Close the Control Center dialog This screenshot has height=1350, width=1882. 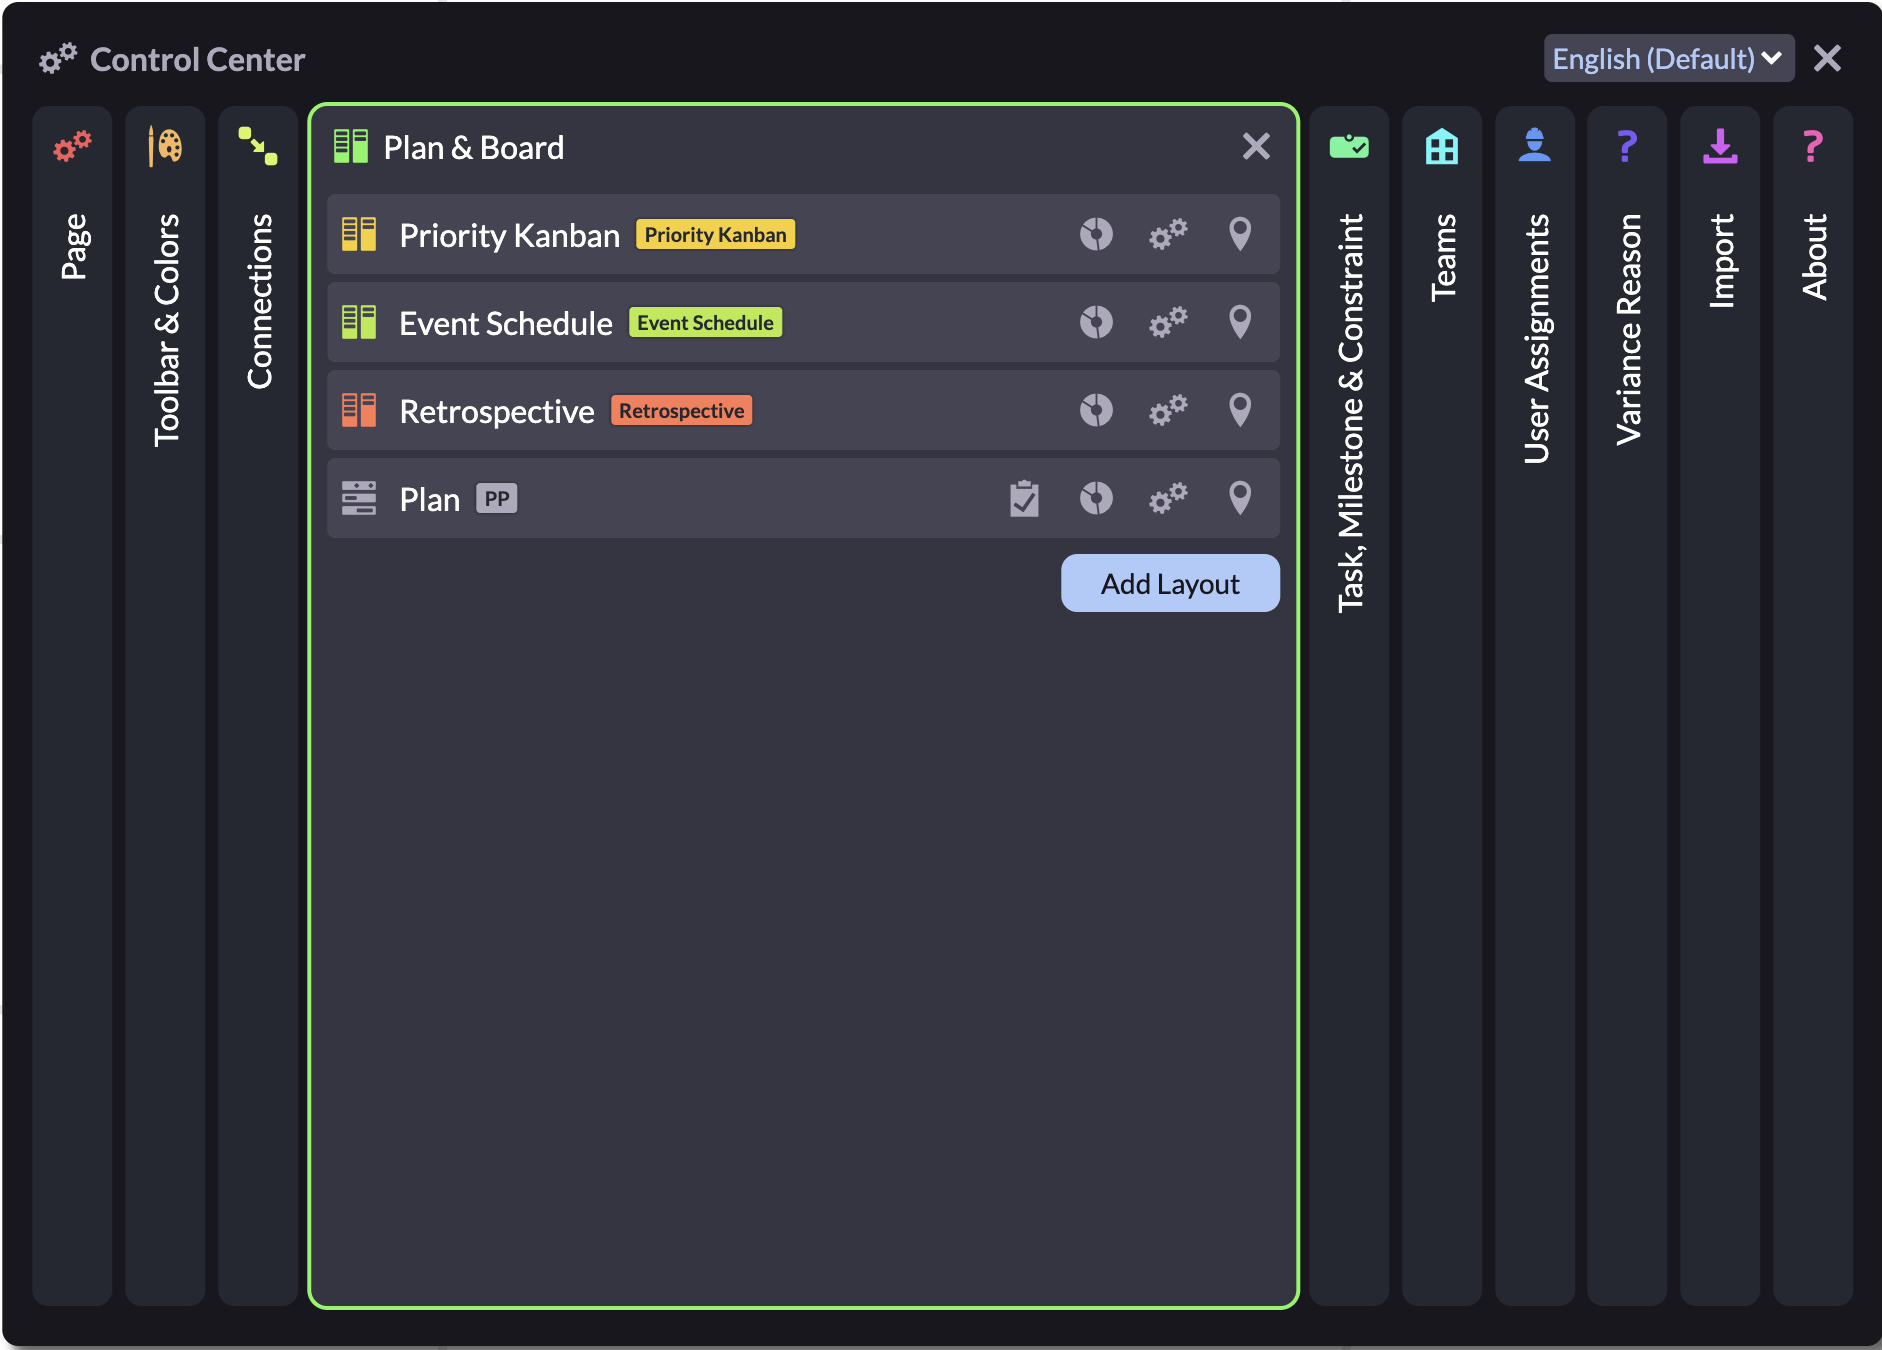[1827, 59]
